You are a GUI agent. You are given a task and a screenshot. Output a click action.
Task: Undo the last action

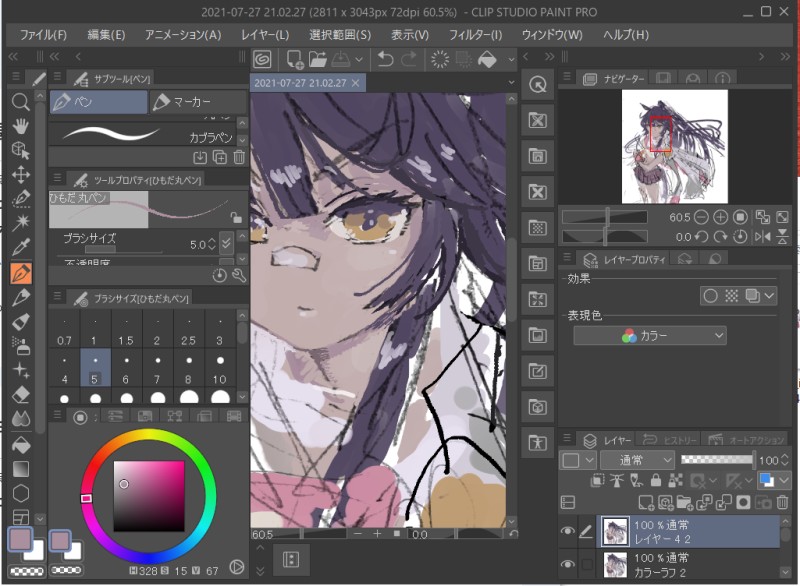click(x=385, y=59)
